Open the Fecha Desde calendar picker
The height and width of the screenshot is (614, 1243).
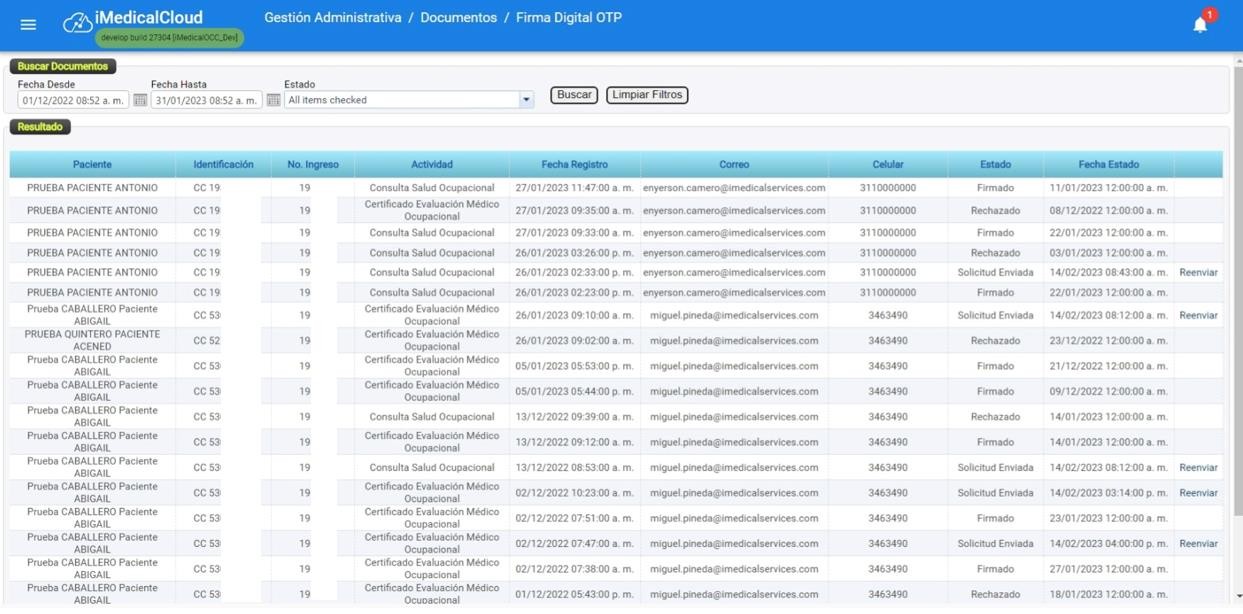click(x=140, y=100)
